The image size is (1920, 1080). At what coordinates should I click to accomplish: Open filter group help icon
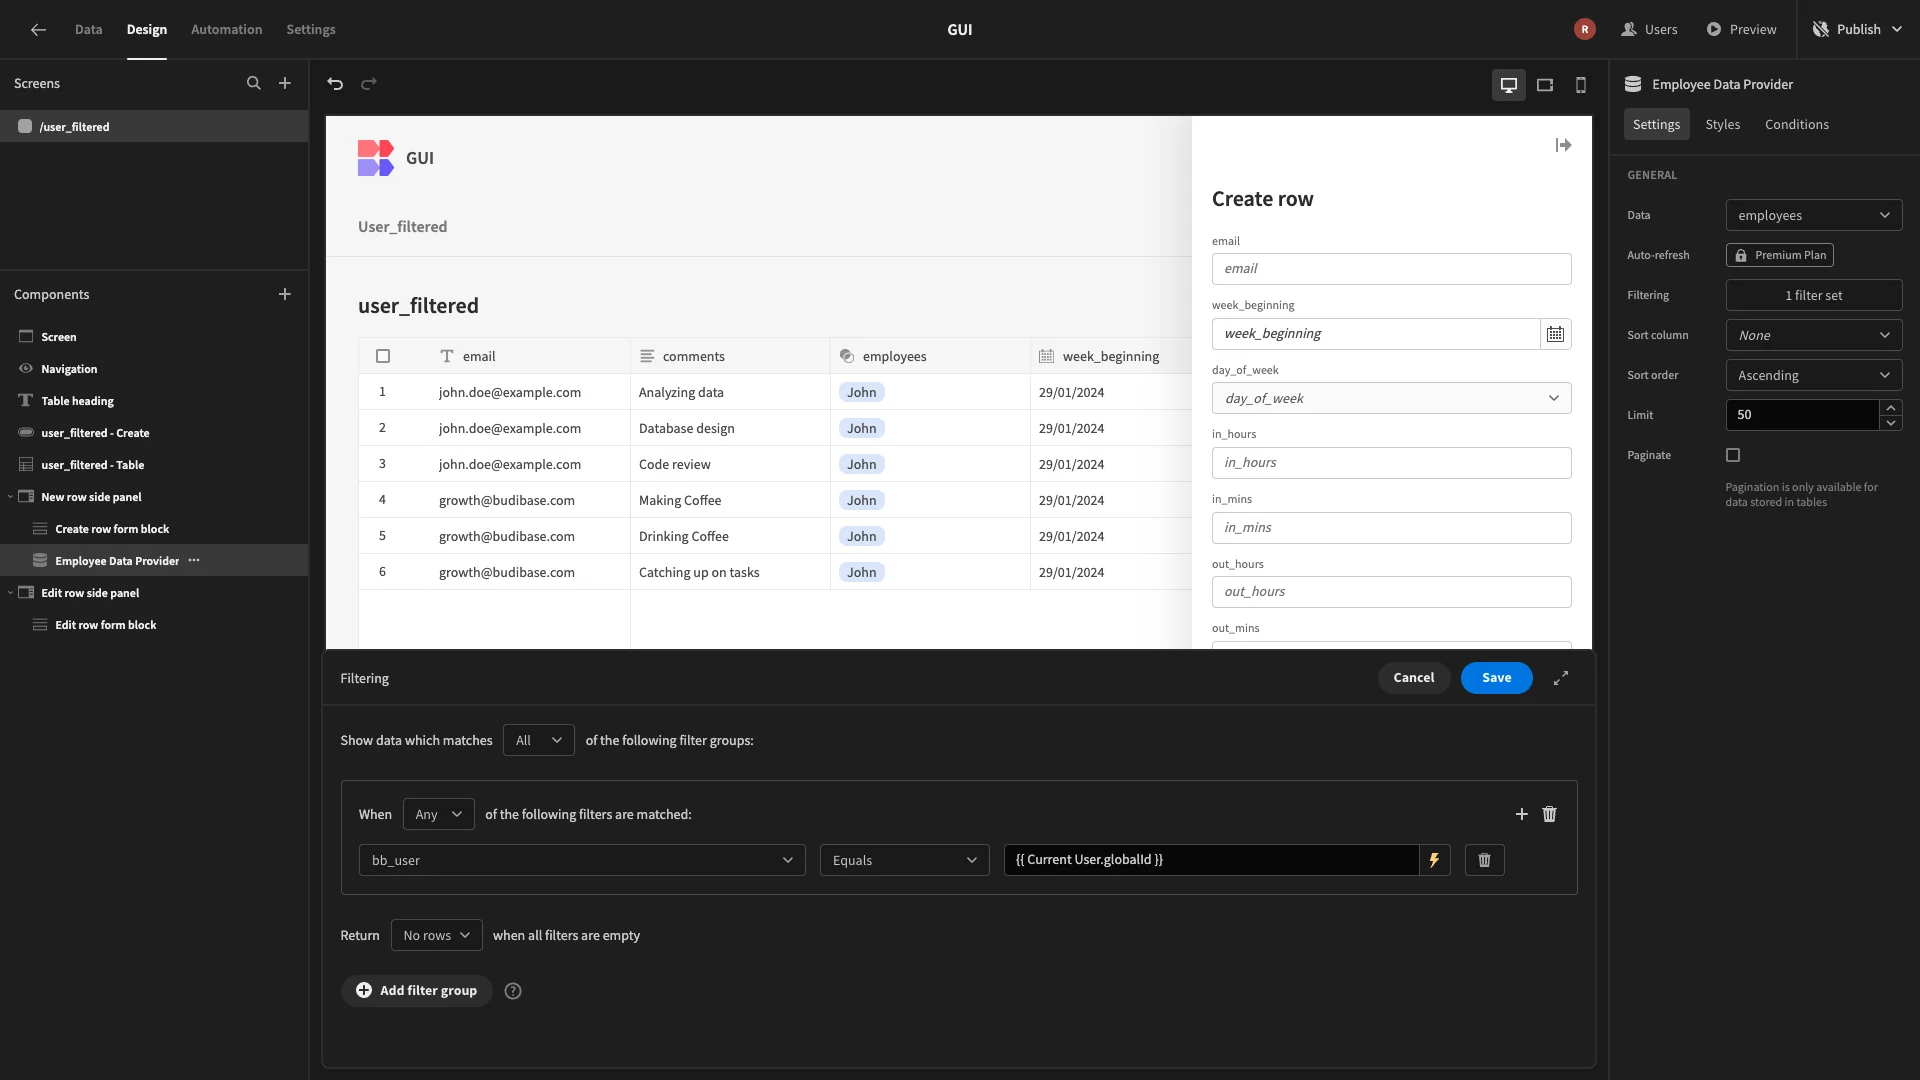[x=513, y=991]
